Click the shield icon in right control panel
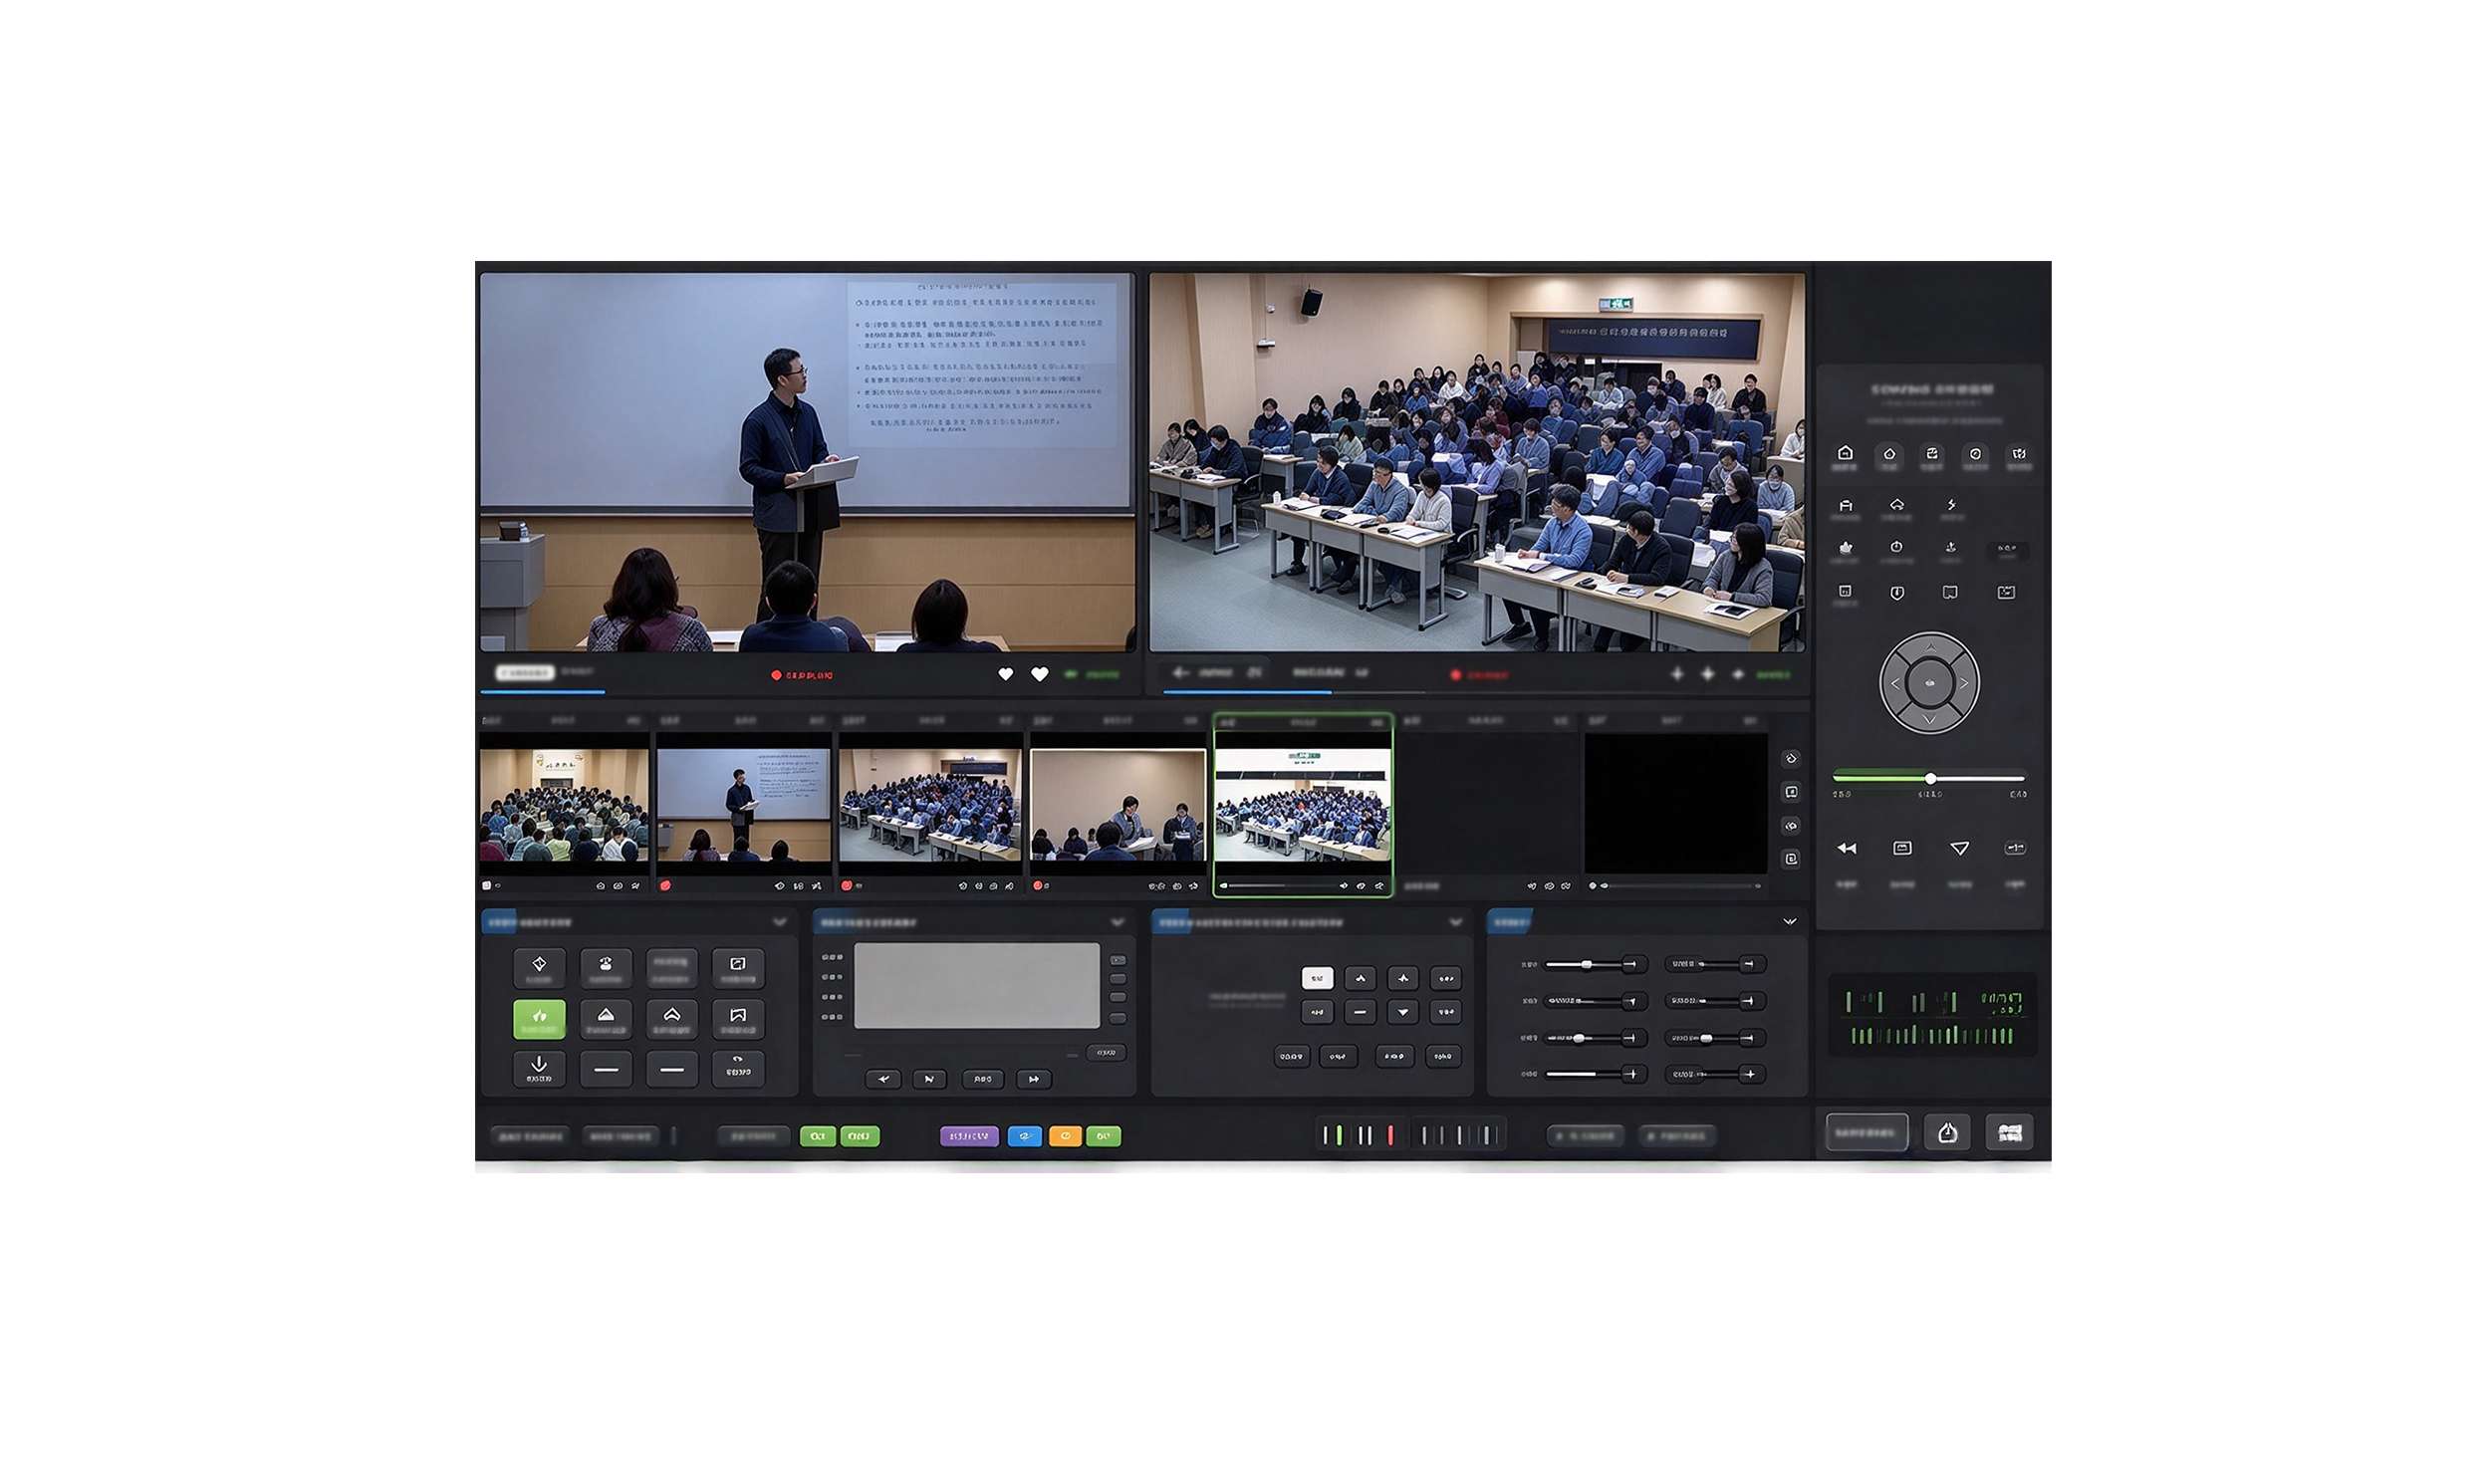This screenshot has width=2489, height=1484. click(x=1897, y=593)
